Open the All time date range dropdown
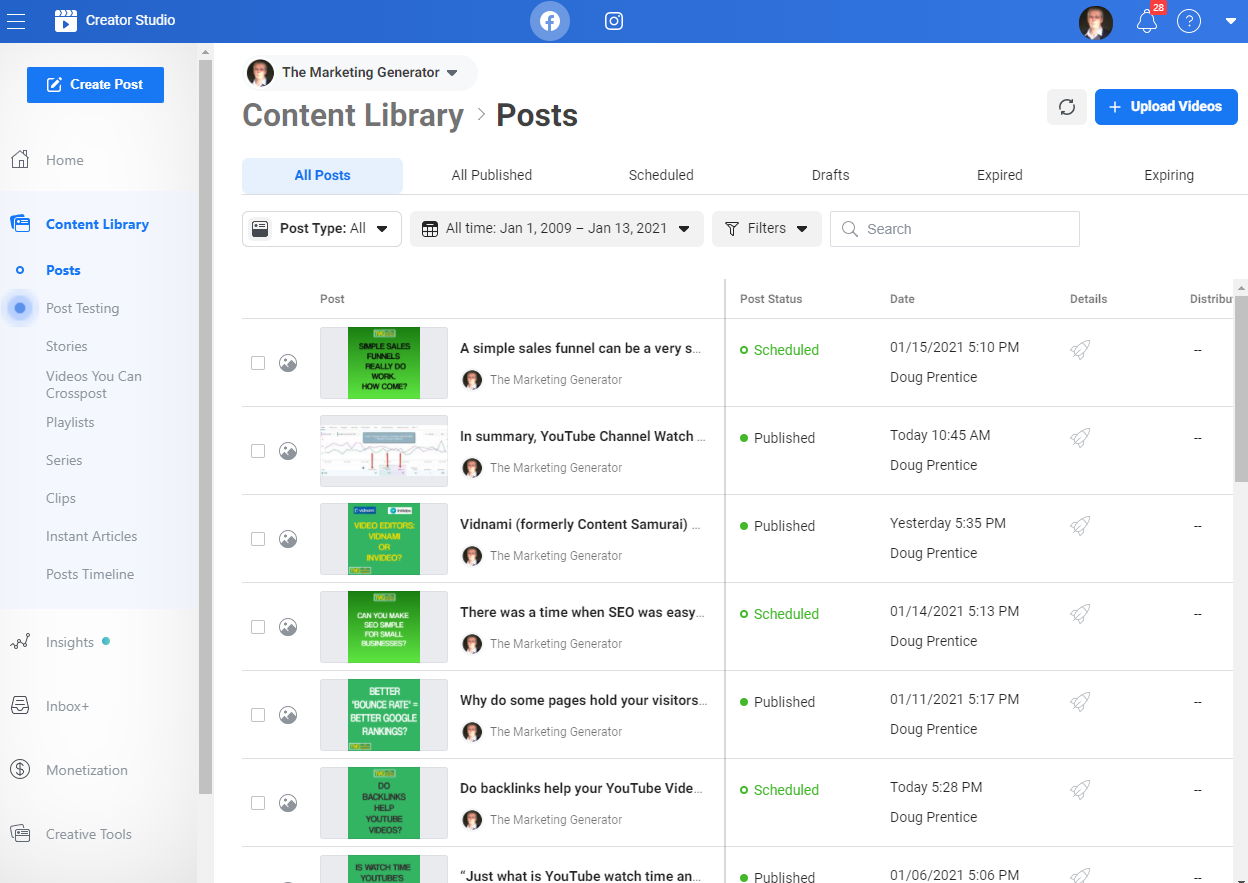 tap(557, 229)
